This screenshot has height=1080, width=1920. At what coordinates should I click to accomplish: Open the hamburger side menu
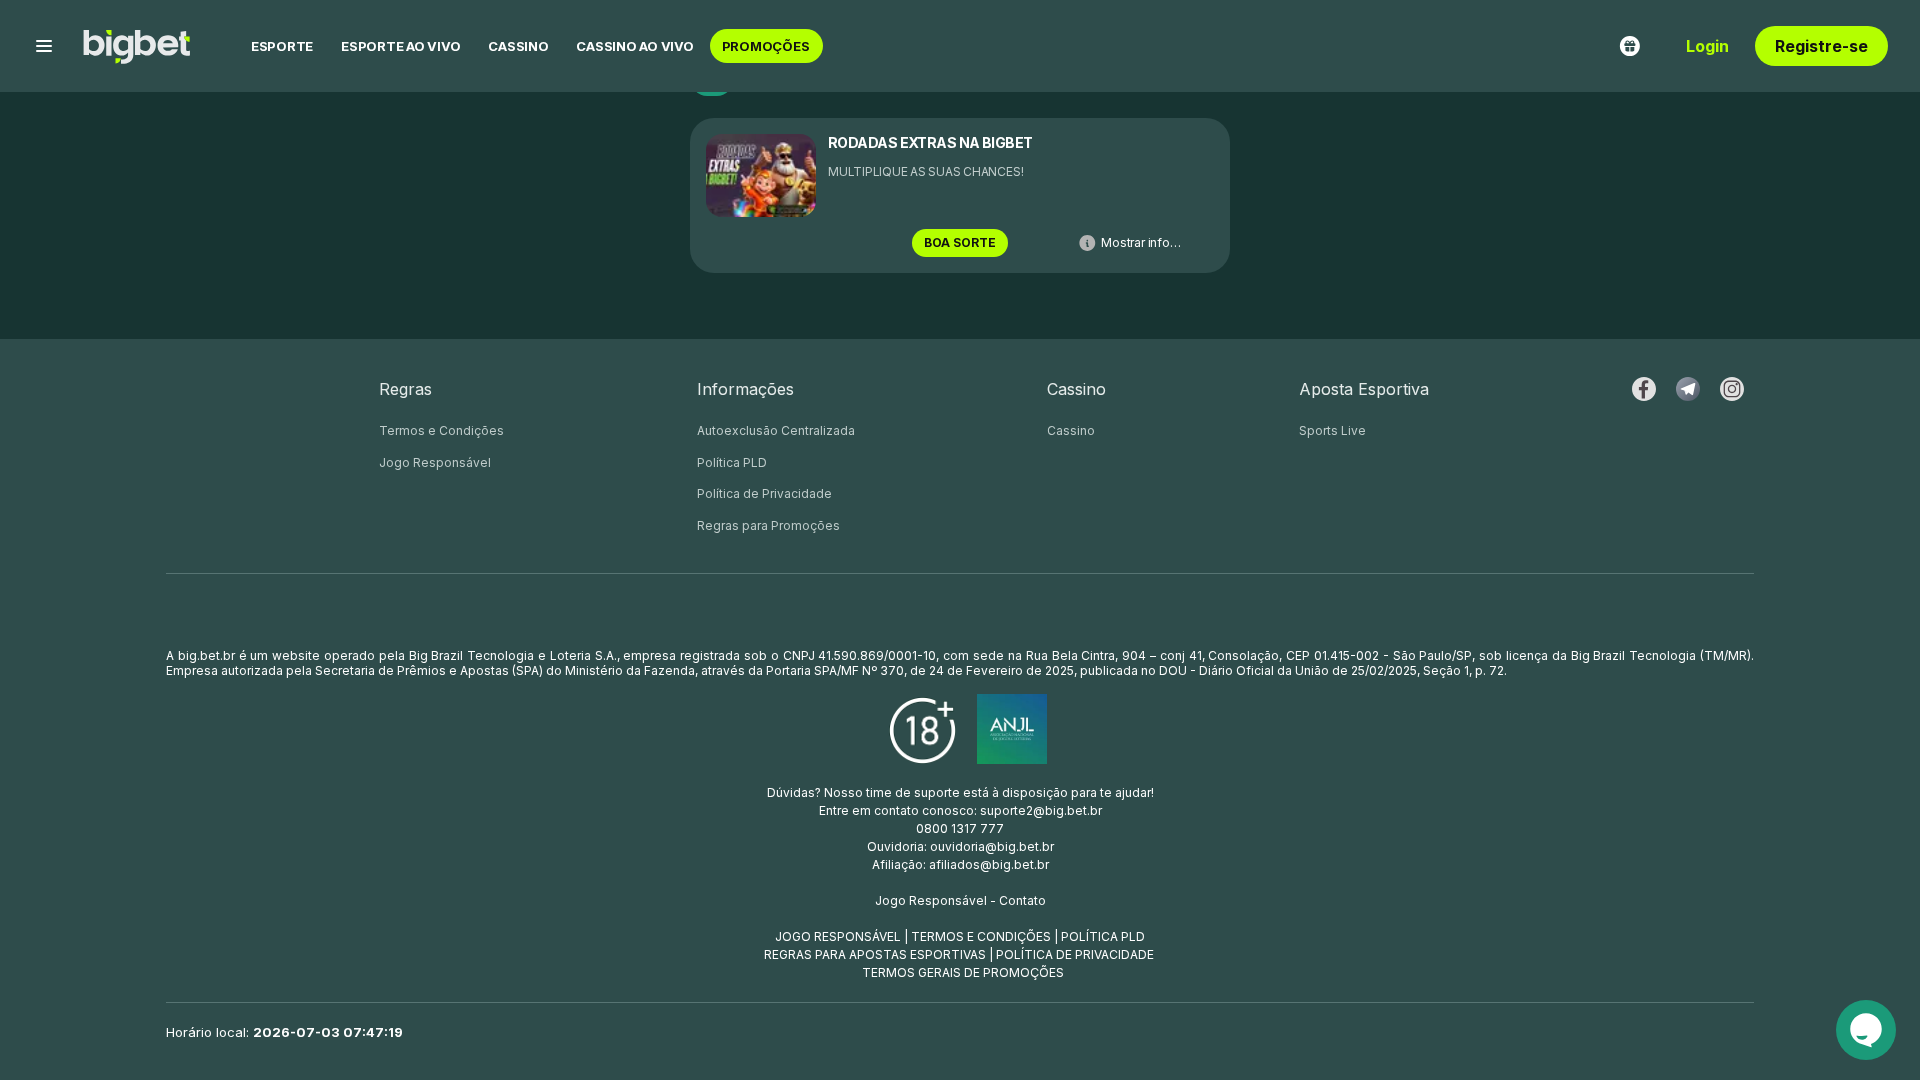click(x=44, y=46)
